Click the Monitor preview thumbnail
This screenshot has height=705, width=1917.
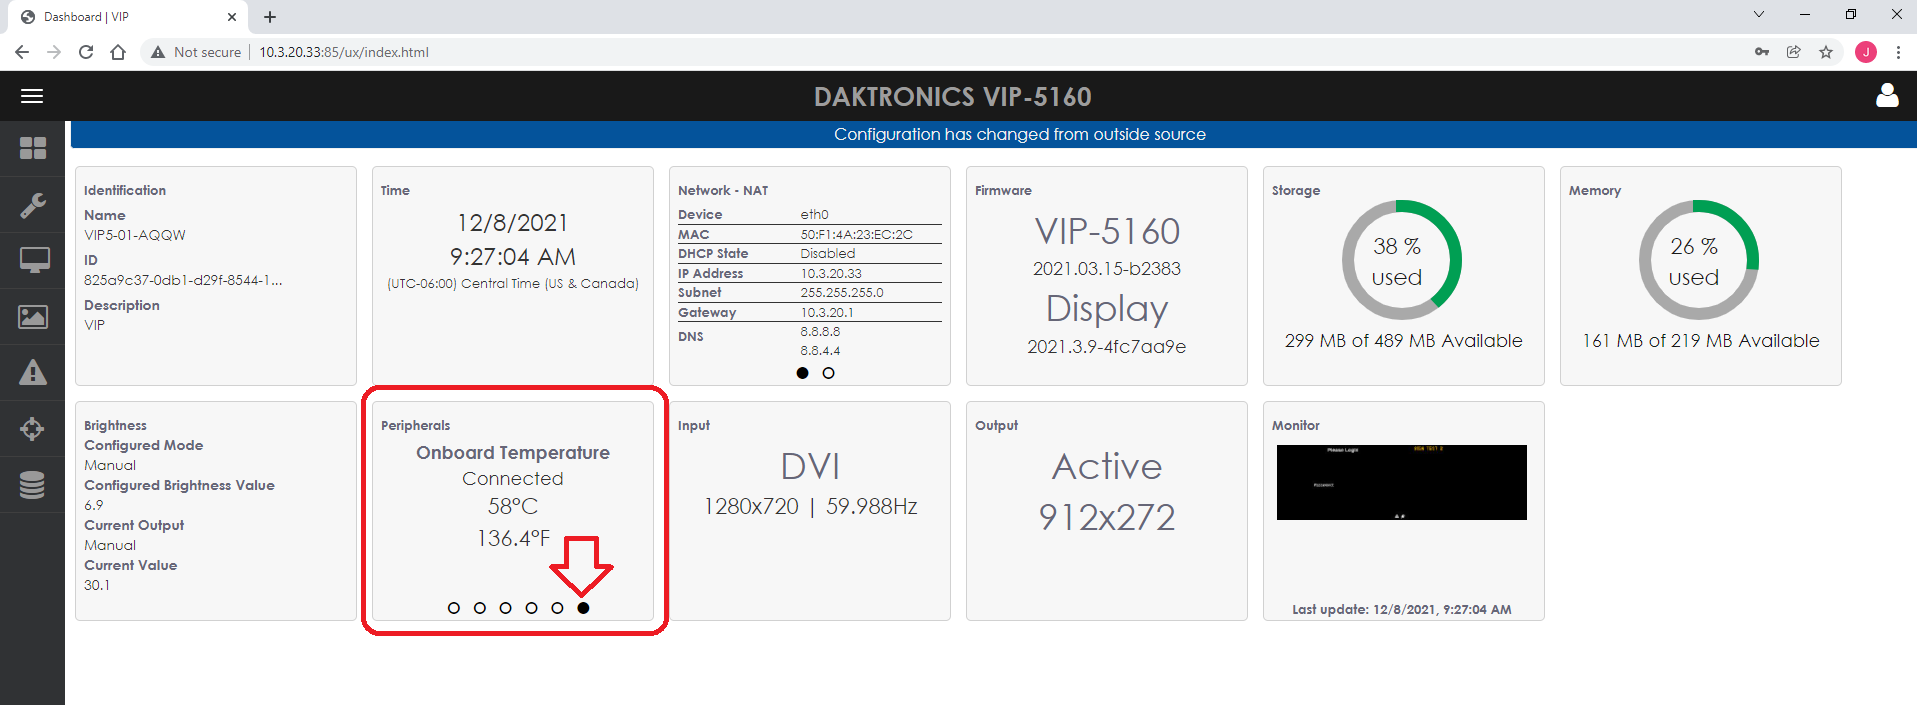[1401, 482]
